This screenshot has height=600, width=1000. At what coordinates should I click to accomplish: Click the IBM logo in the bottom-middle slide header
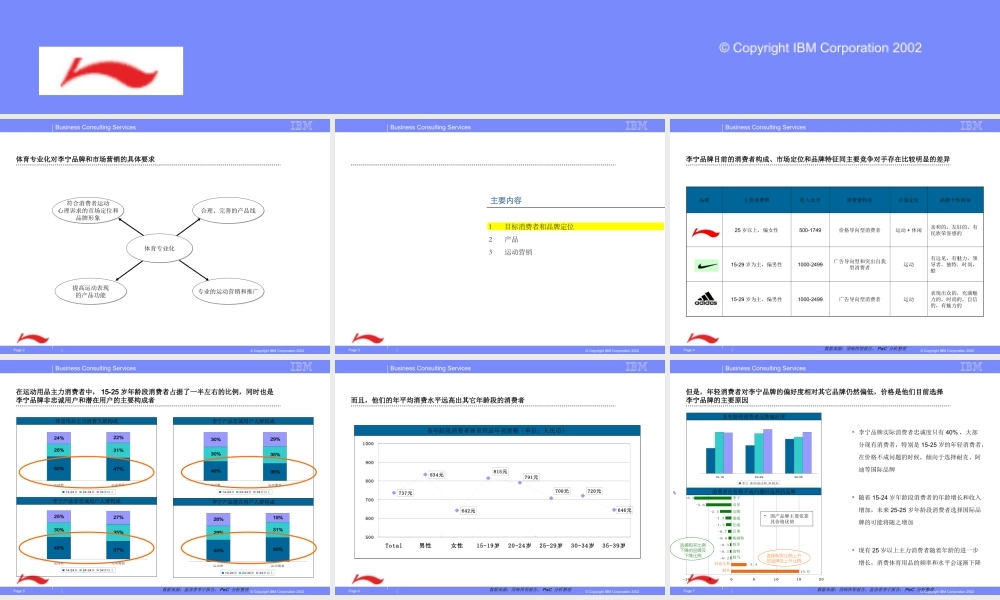click(636, 366)
